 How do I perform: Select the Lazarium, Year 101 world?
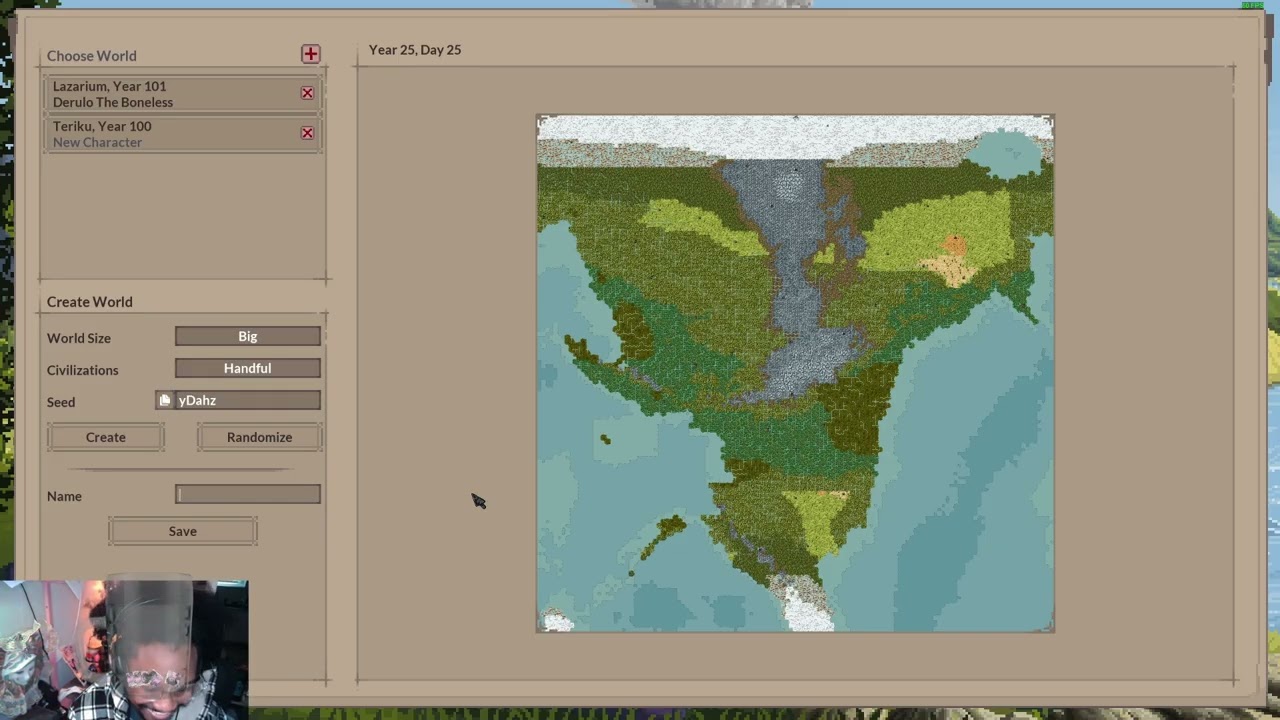coord(182,94)
